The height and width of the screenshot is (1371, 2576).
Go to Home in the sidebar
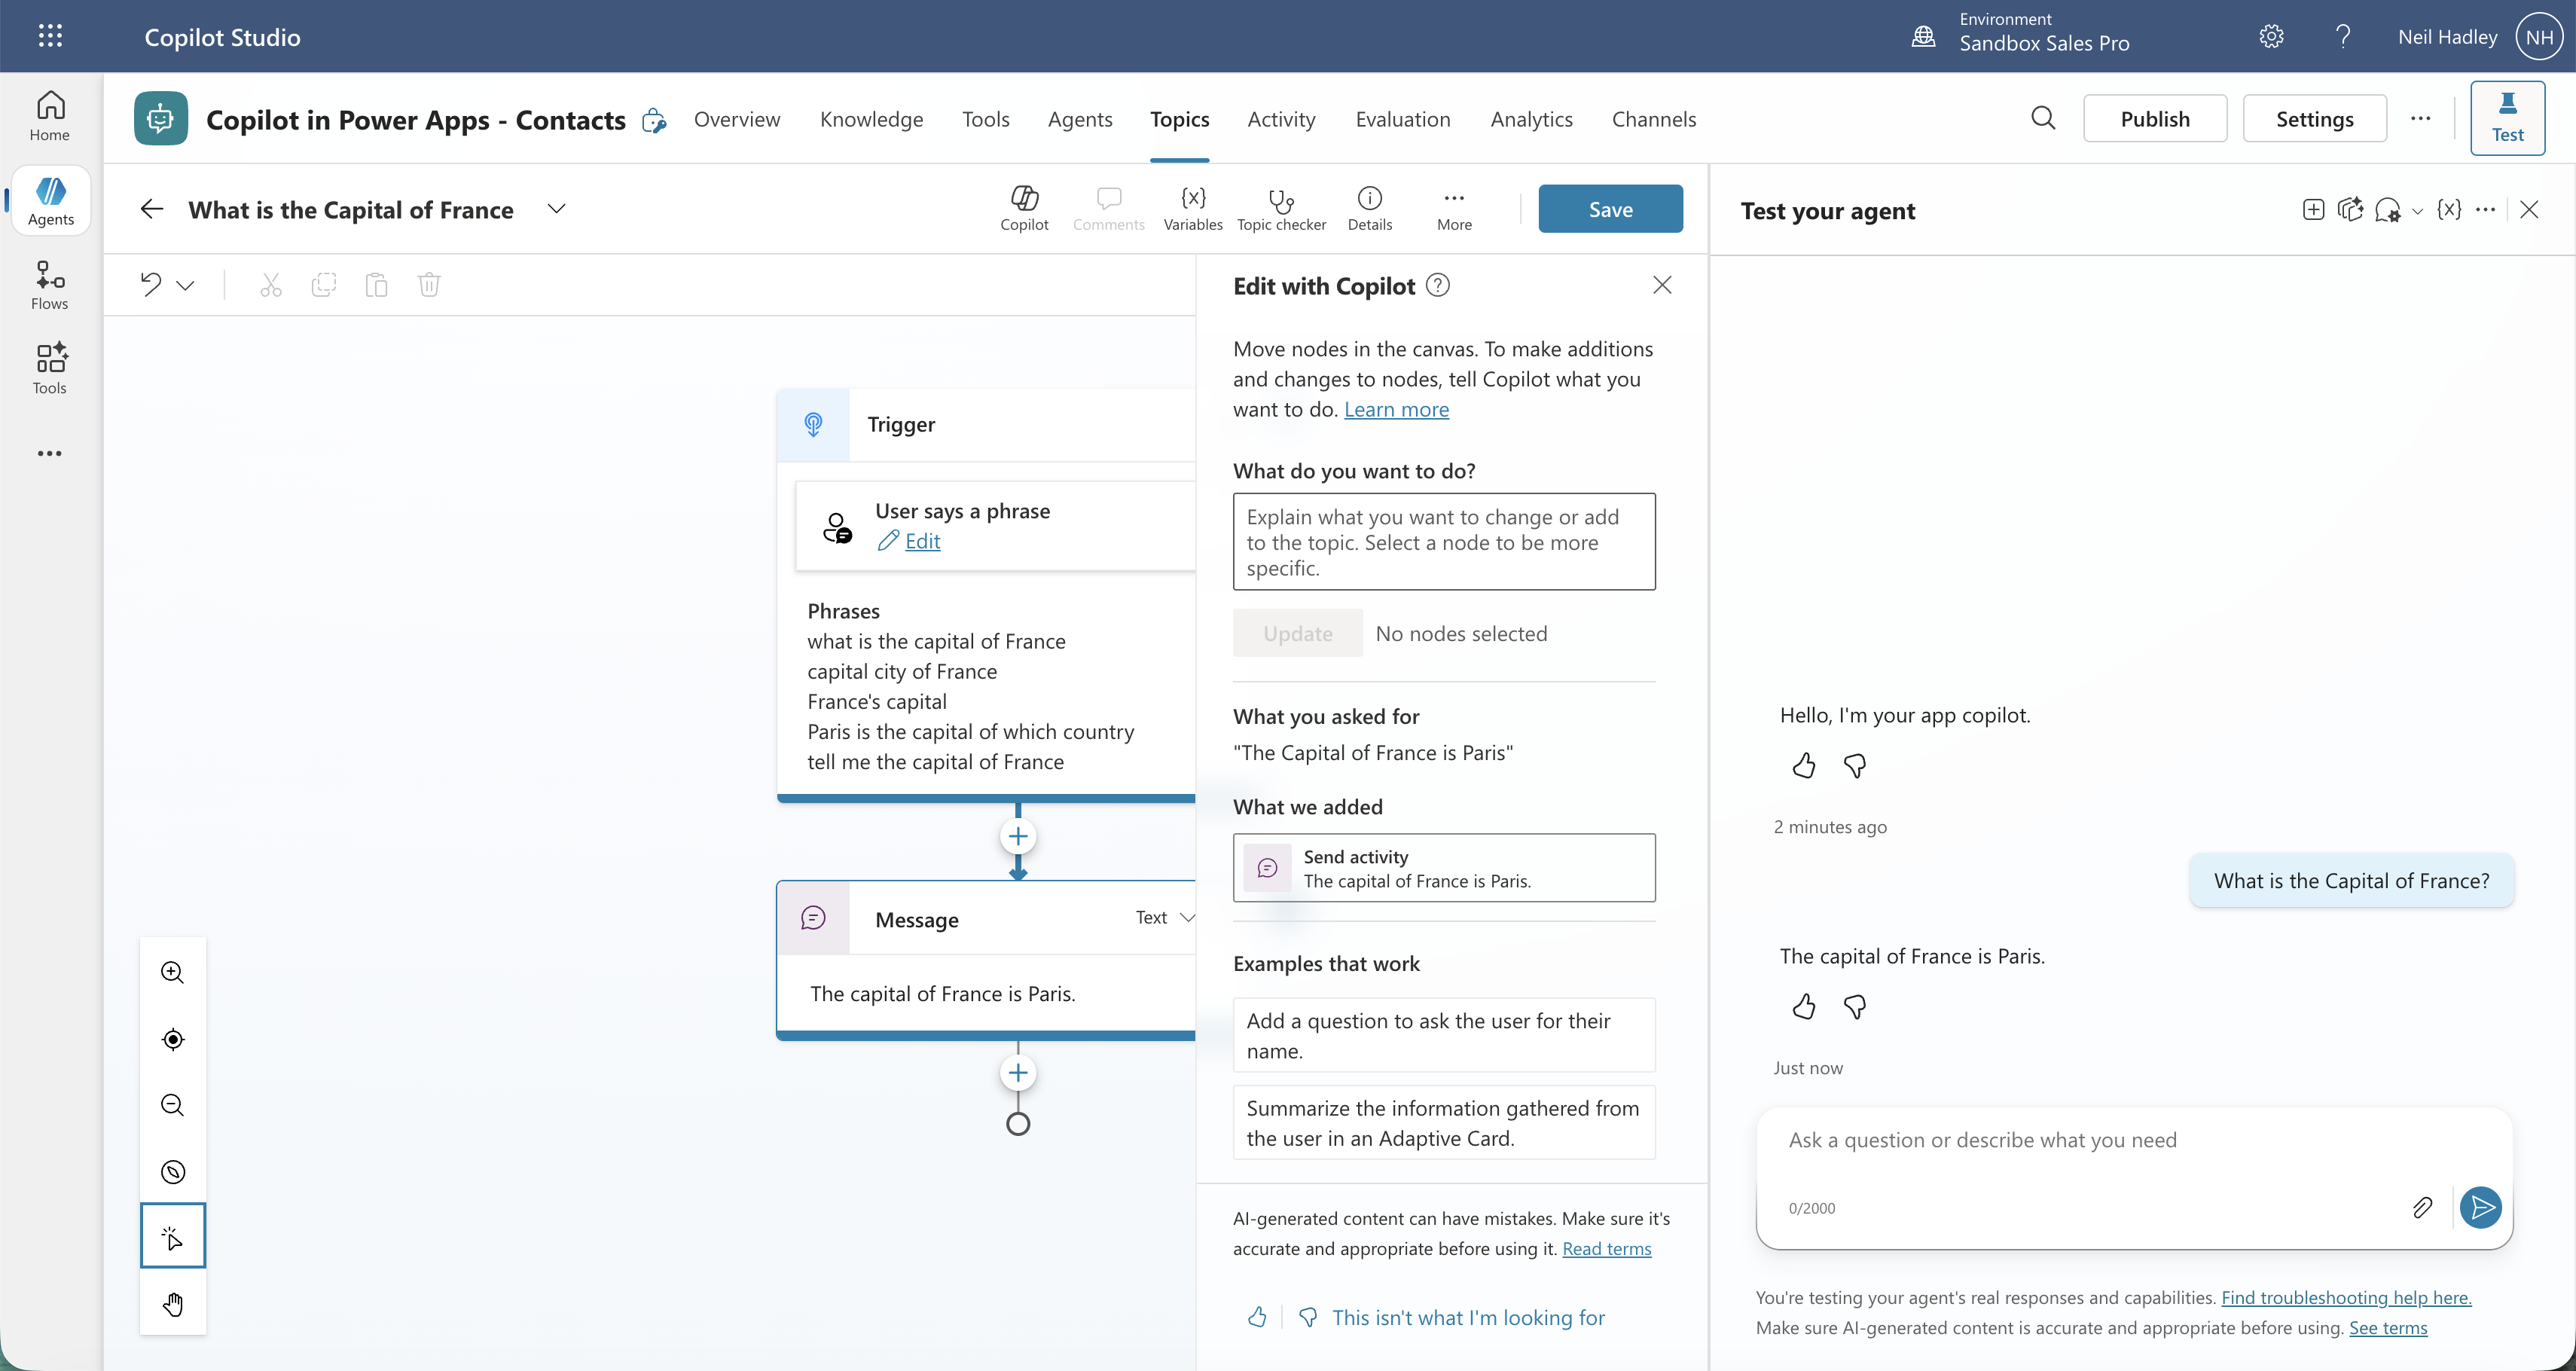[x=50, y=117]
